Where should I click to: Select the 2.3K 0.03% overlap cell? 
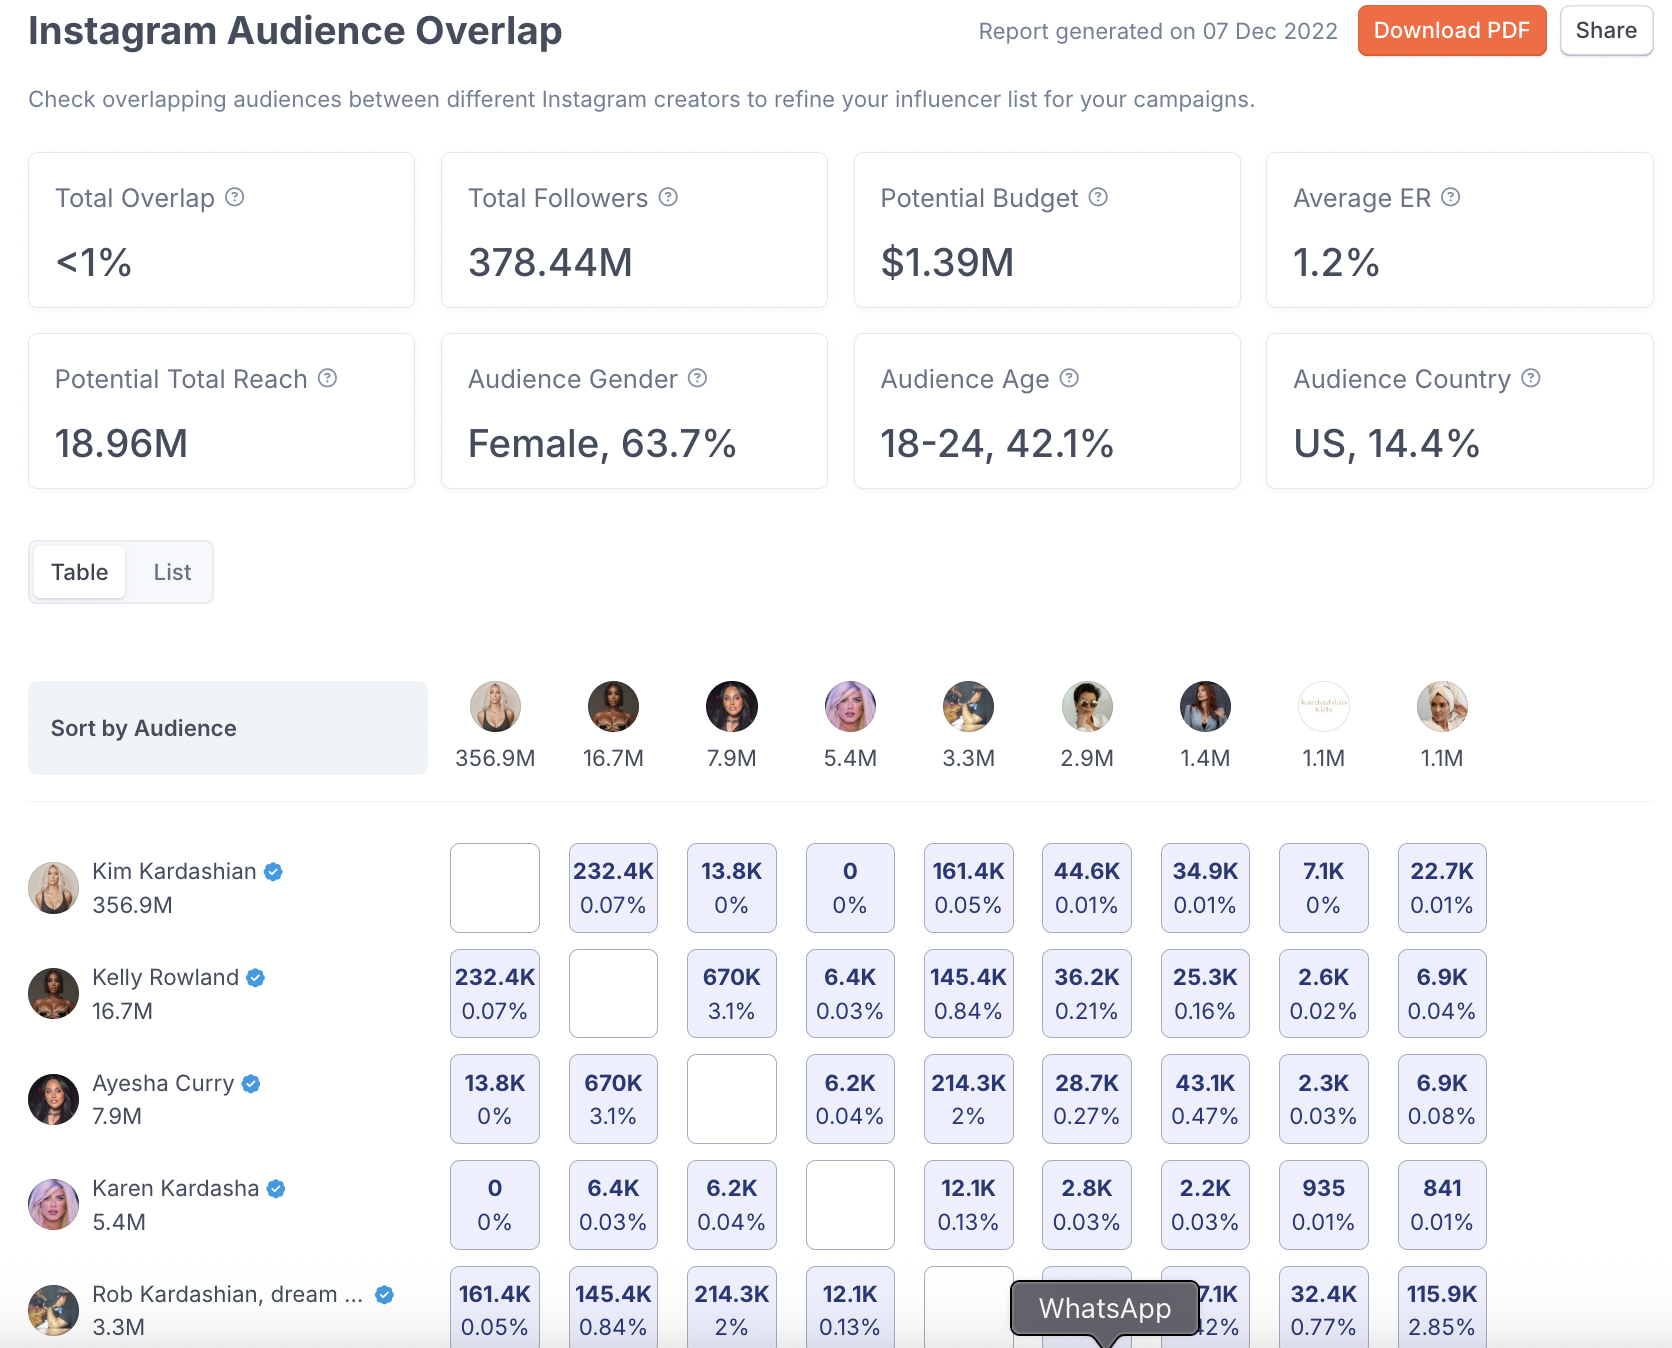(1324, 1099)
